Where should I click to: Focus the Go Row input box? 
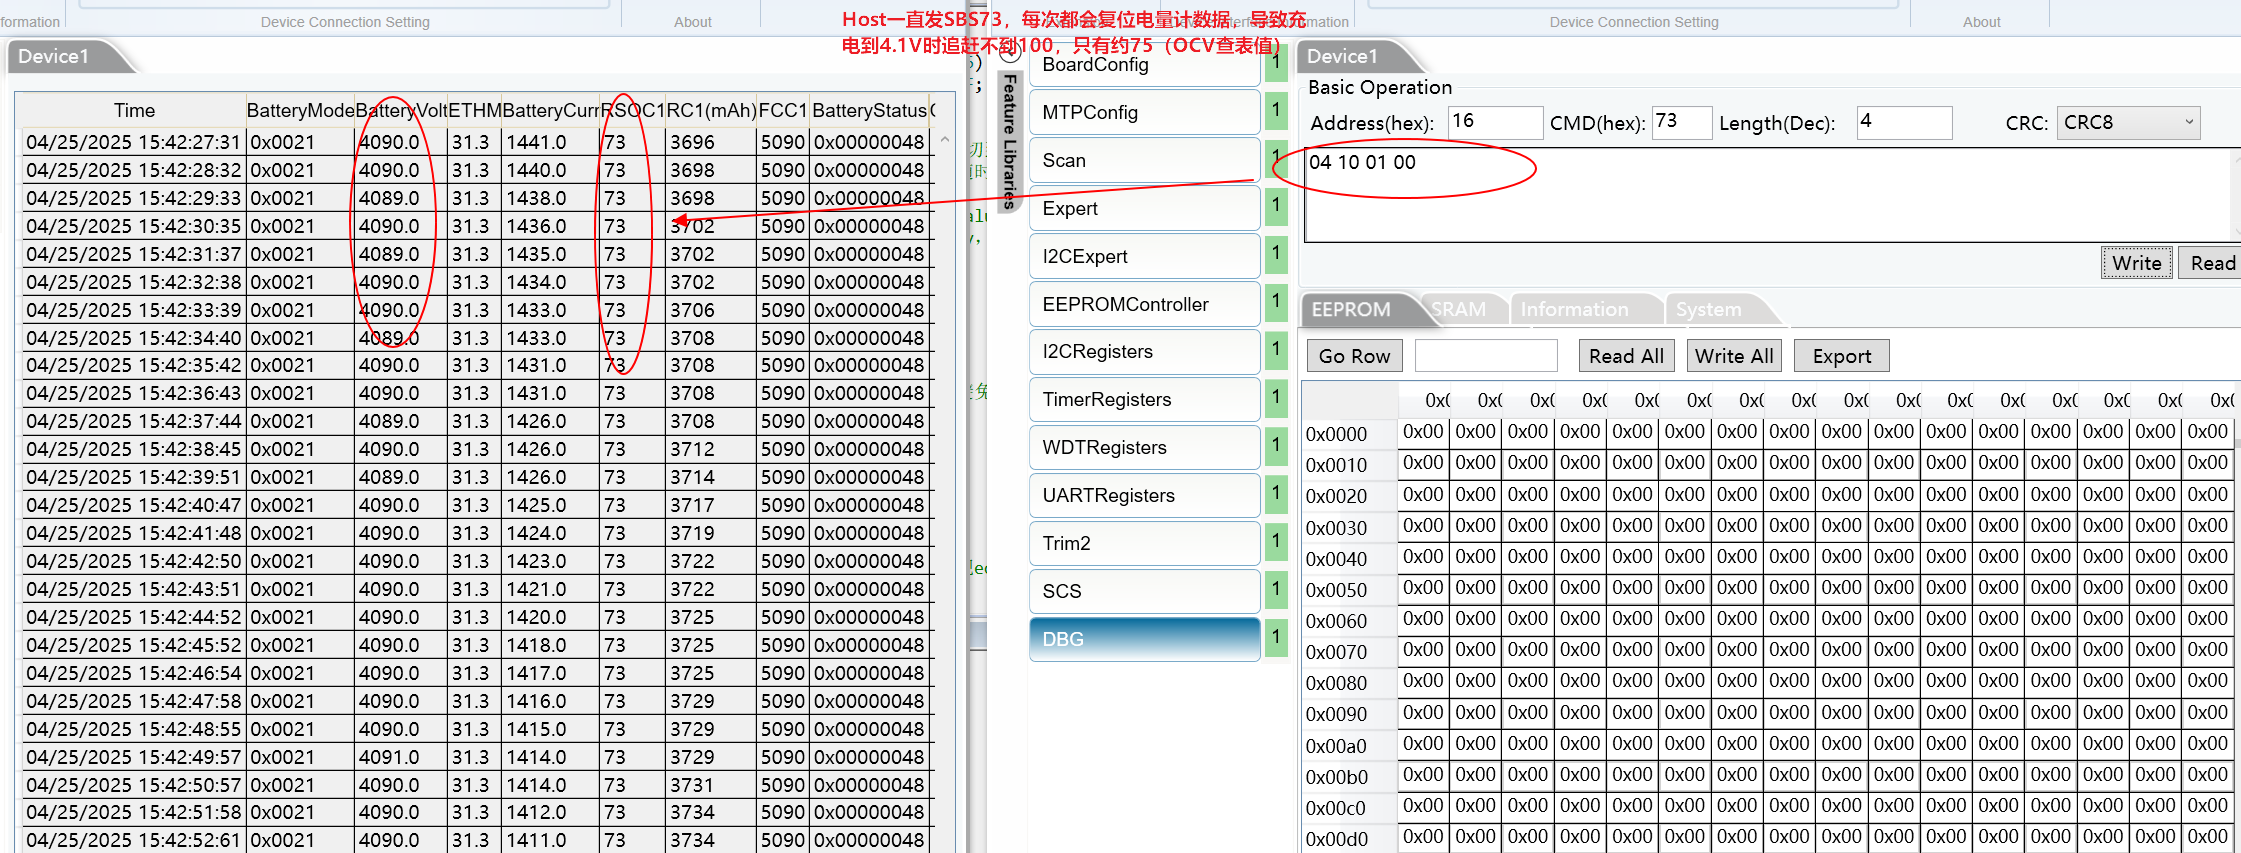(x=1486, y=356)
